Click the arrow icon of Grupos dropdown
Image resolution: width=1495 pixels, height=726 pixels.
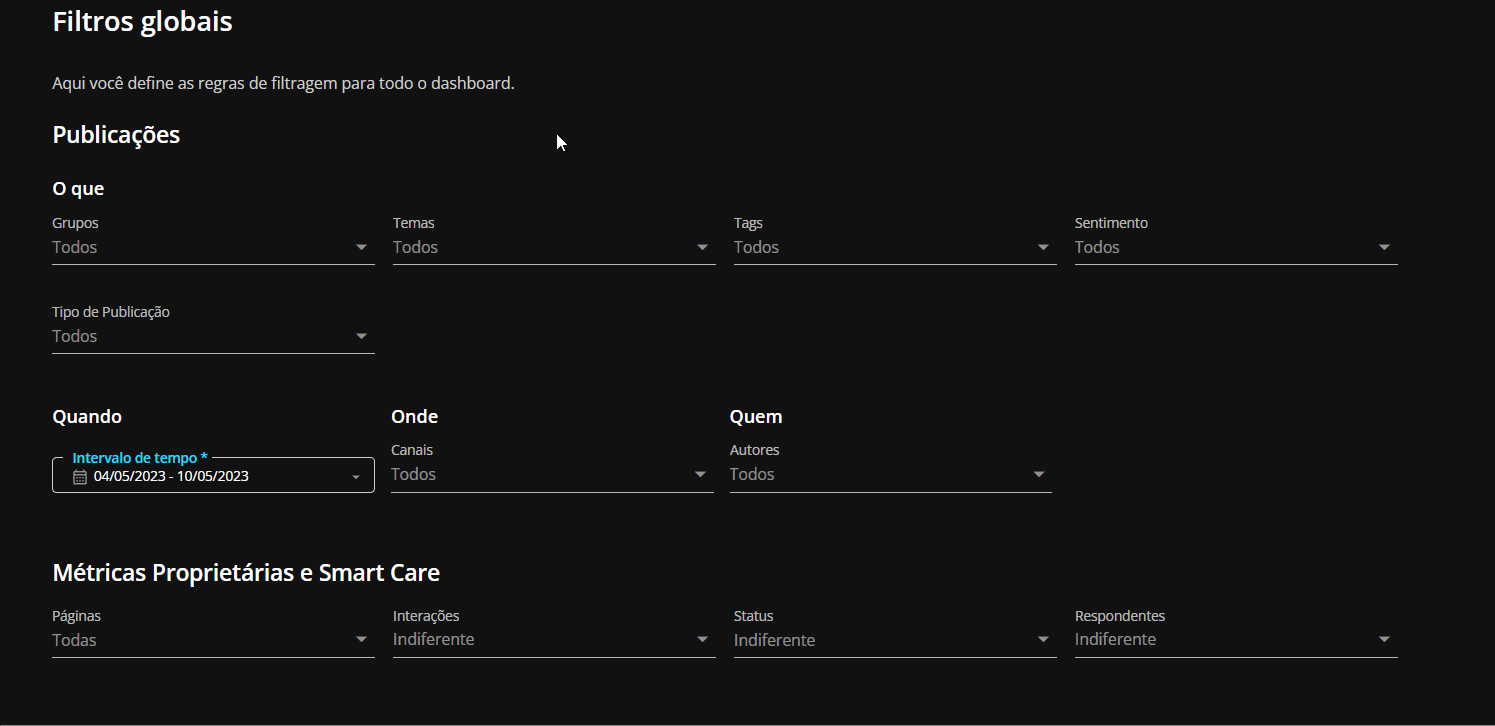361,248
